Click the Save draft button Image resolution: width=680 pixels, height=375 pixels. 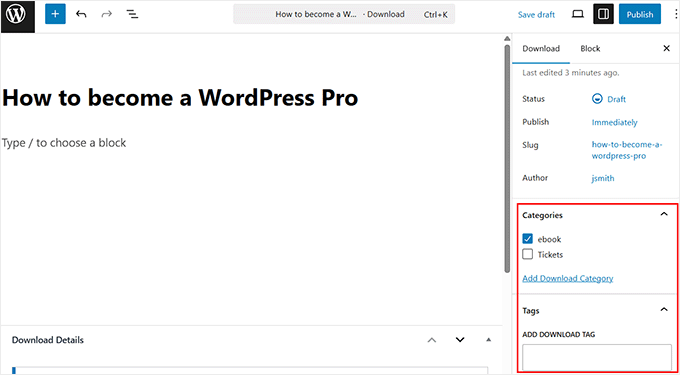[x=536, y=15]
